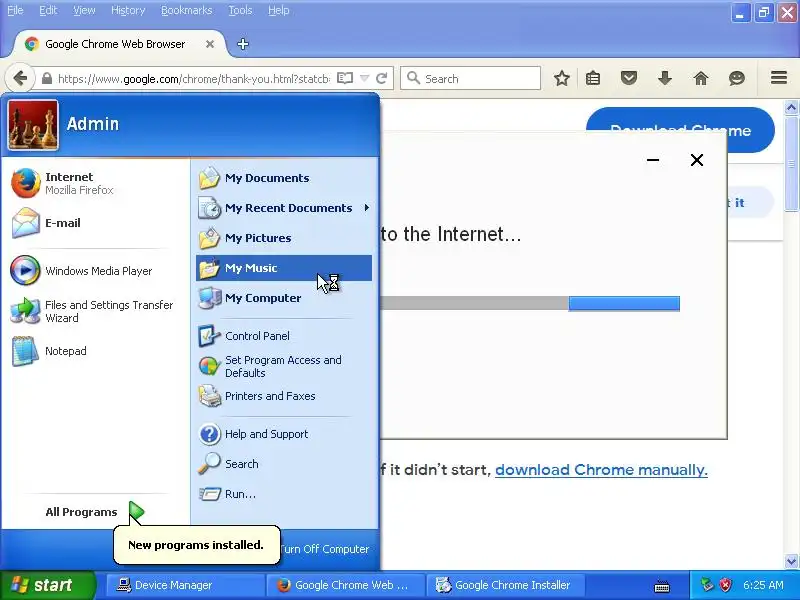Click the installer progress bar

click(x=530, y=303)
